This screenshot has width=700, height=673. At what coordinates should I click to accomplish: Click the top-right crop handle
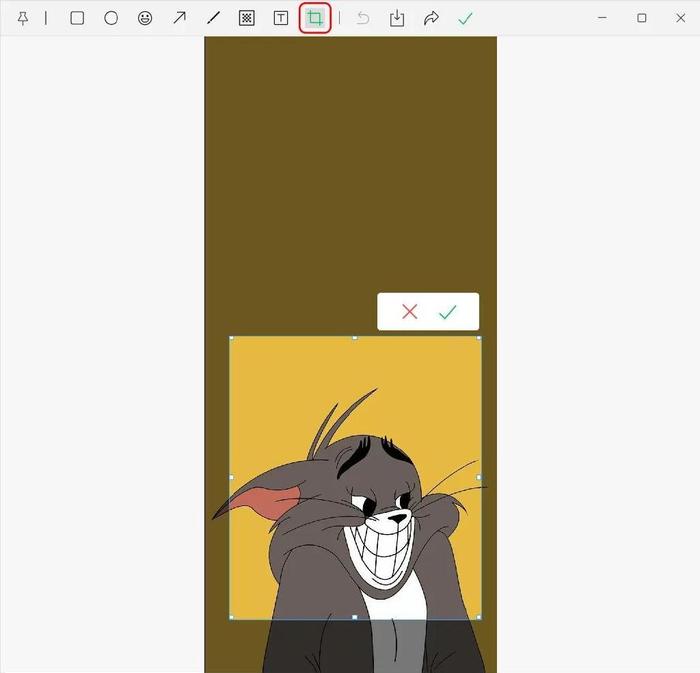[479, 338]
